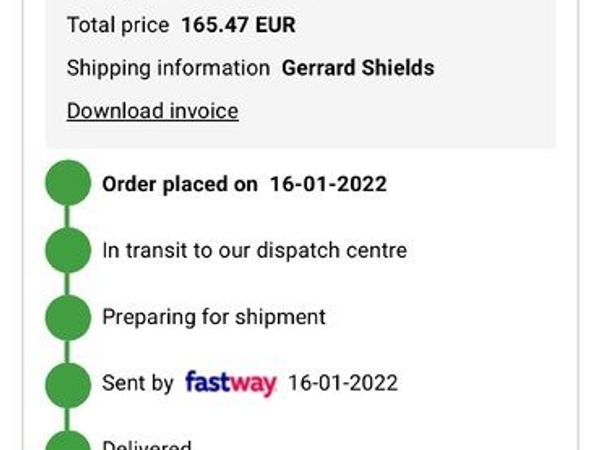600x450 pixels.
Task: Click the Total price label
Action: 119,25
